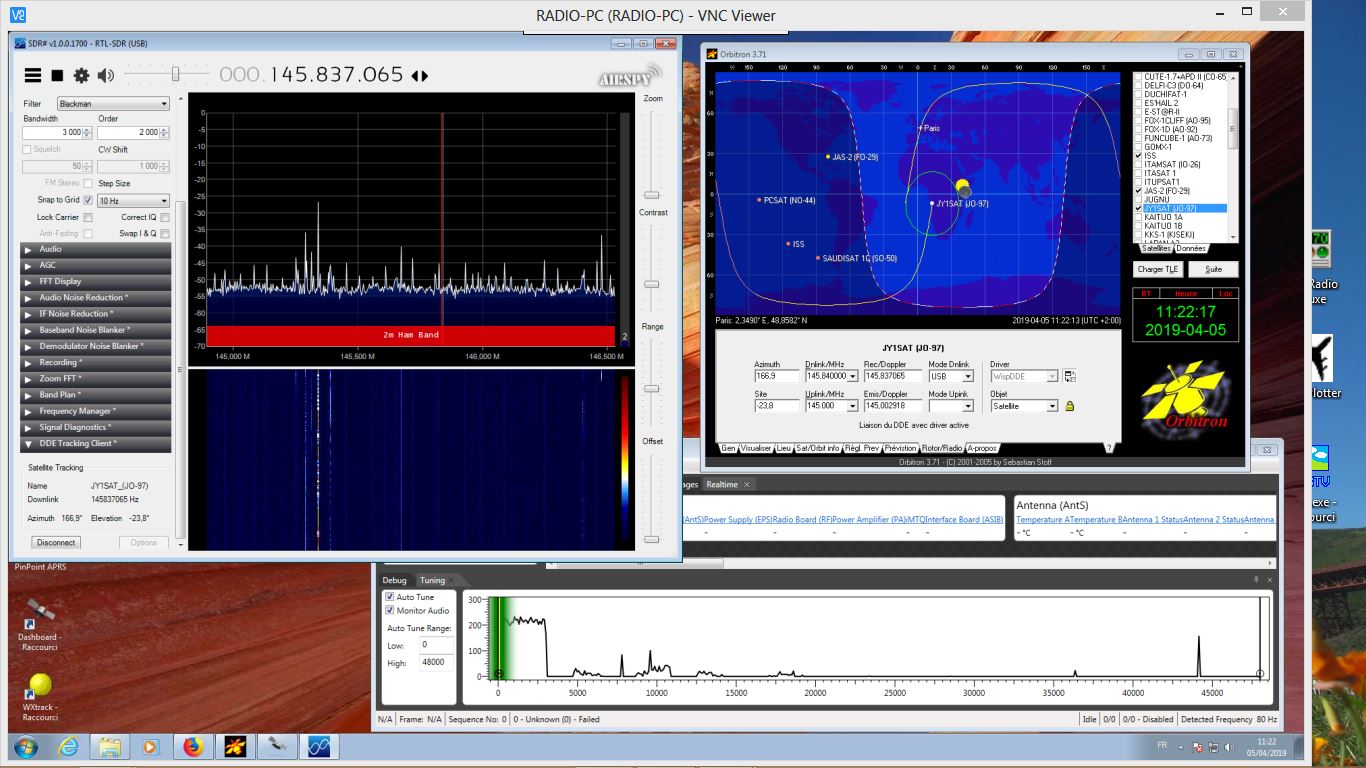Open SDR# configuration with the gear icon
This screenshot has width=1366, height=768.
click(x=81, y=75)
